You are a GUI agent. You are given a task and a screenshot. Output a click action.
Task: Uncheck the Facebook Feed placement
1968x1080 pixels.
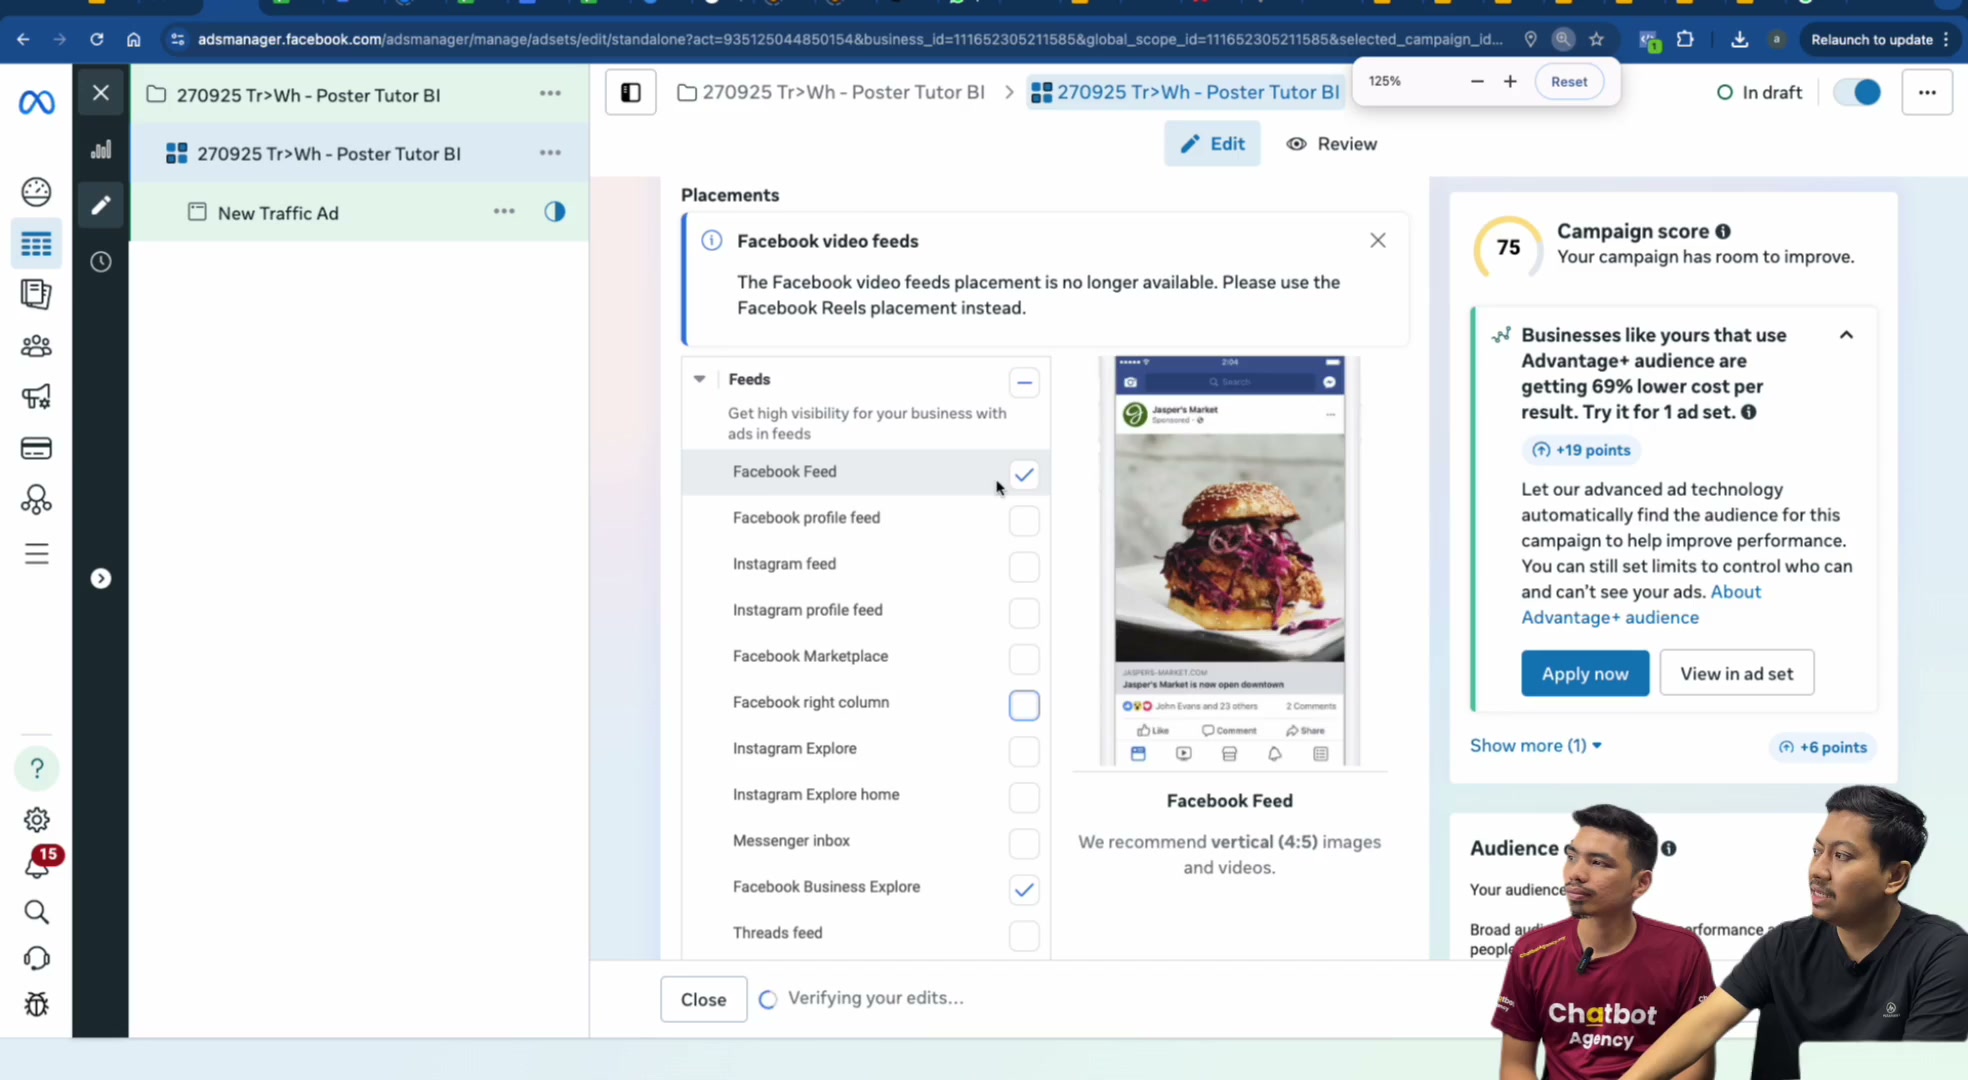click(1024, 474)
